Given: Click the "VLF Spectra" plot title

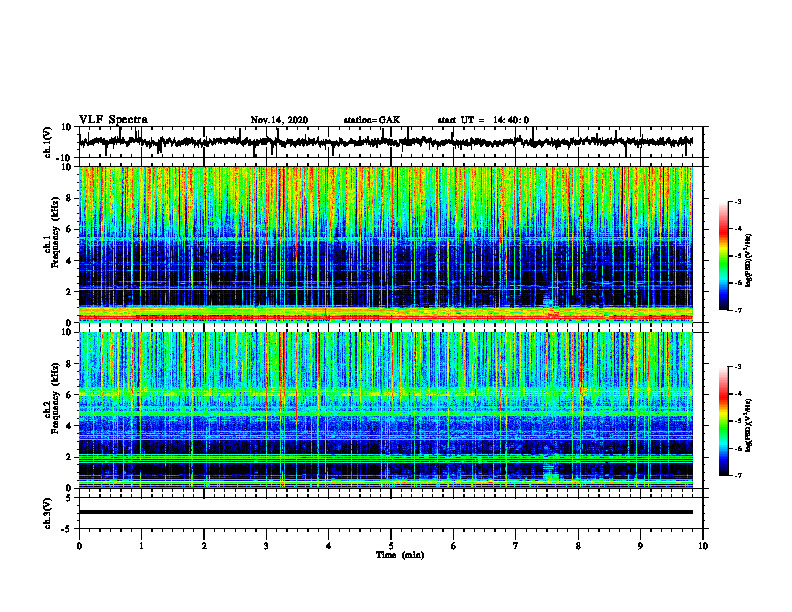Looking at the screenshot, I should pyautogui.click(x=113, y=120).
